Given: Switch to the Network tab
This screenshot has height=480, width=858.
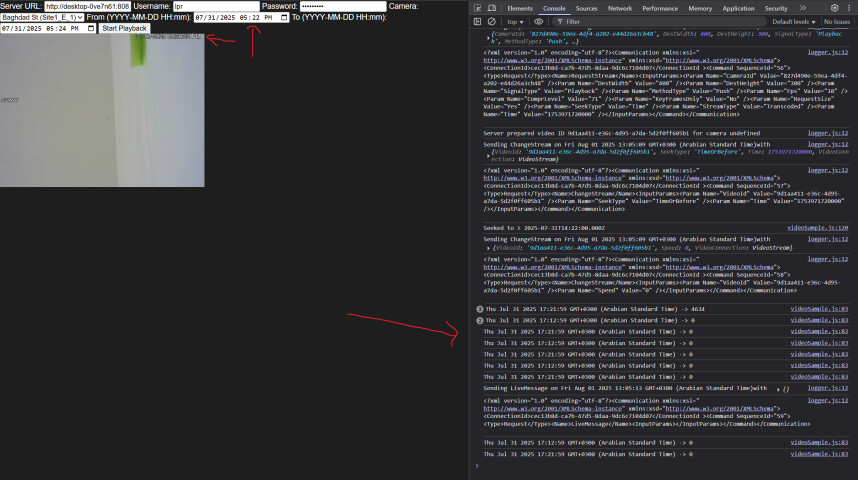Looking at the screenshot, I should [x=620, y=8].
